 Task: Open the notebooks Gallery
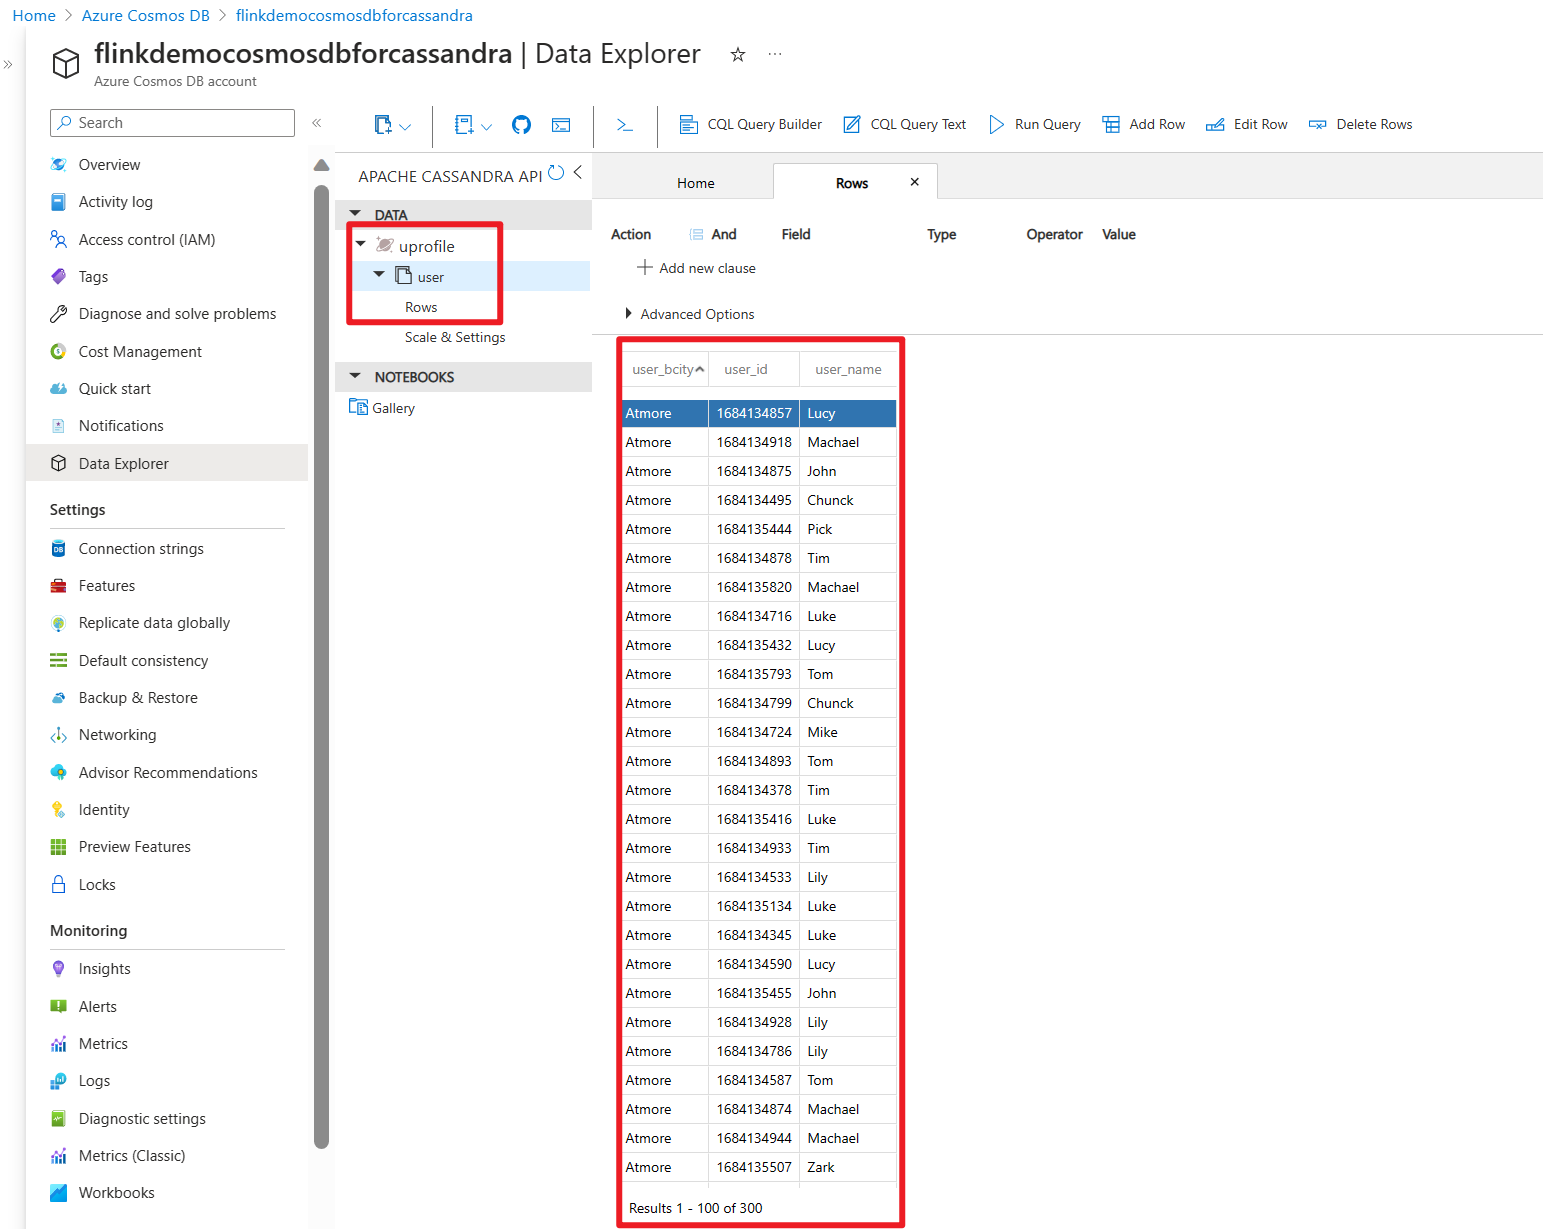[x=382, y=408]
